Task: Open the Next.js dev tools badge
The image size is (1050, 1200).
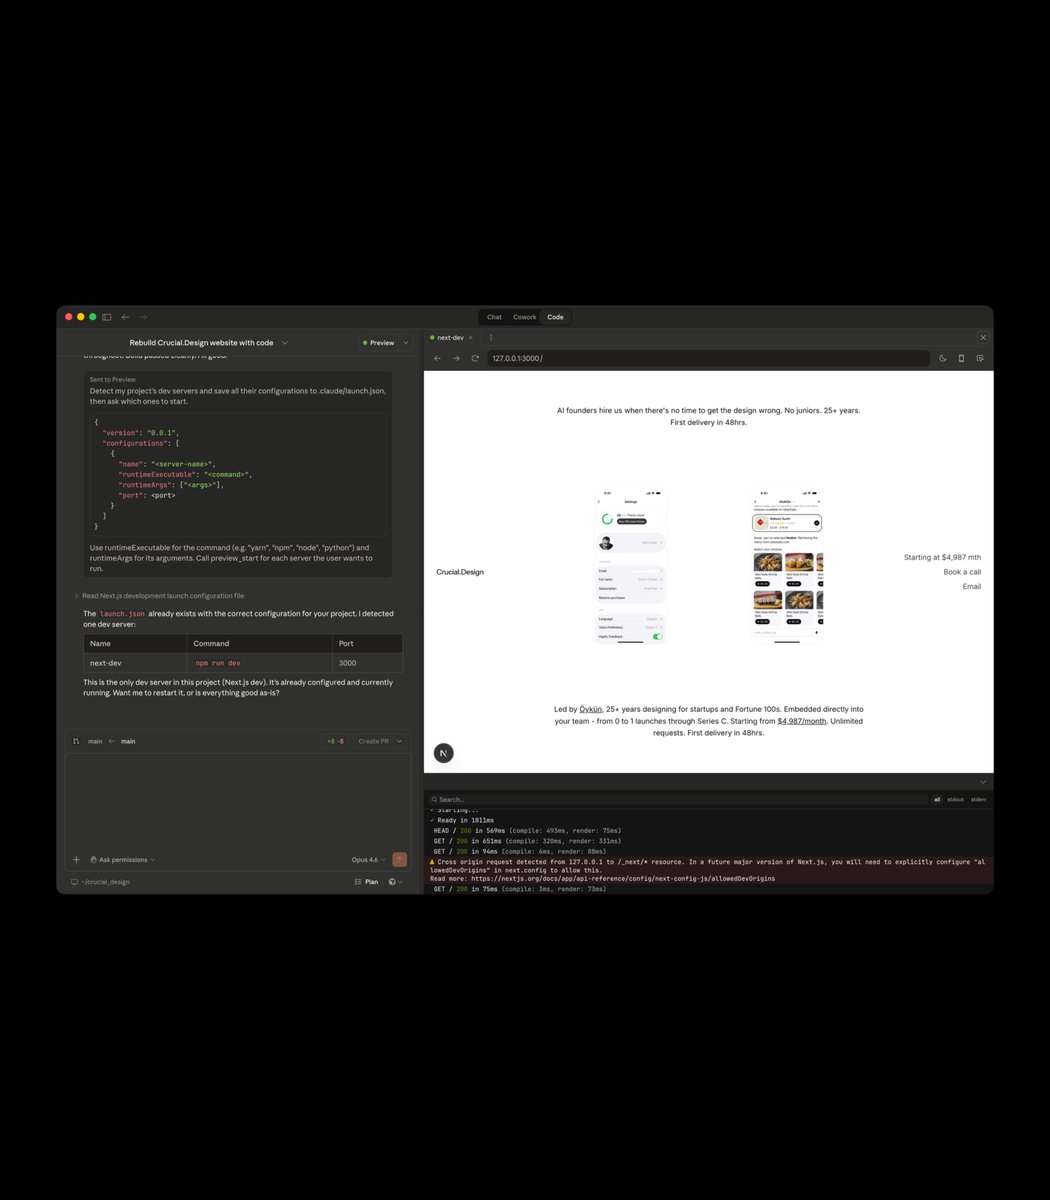Action: [444, 753]
